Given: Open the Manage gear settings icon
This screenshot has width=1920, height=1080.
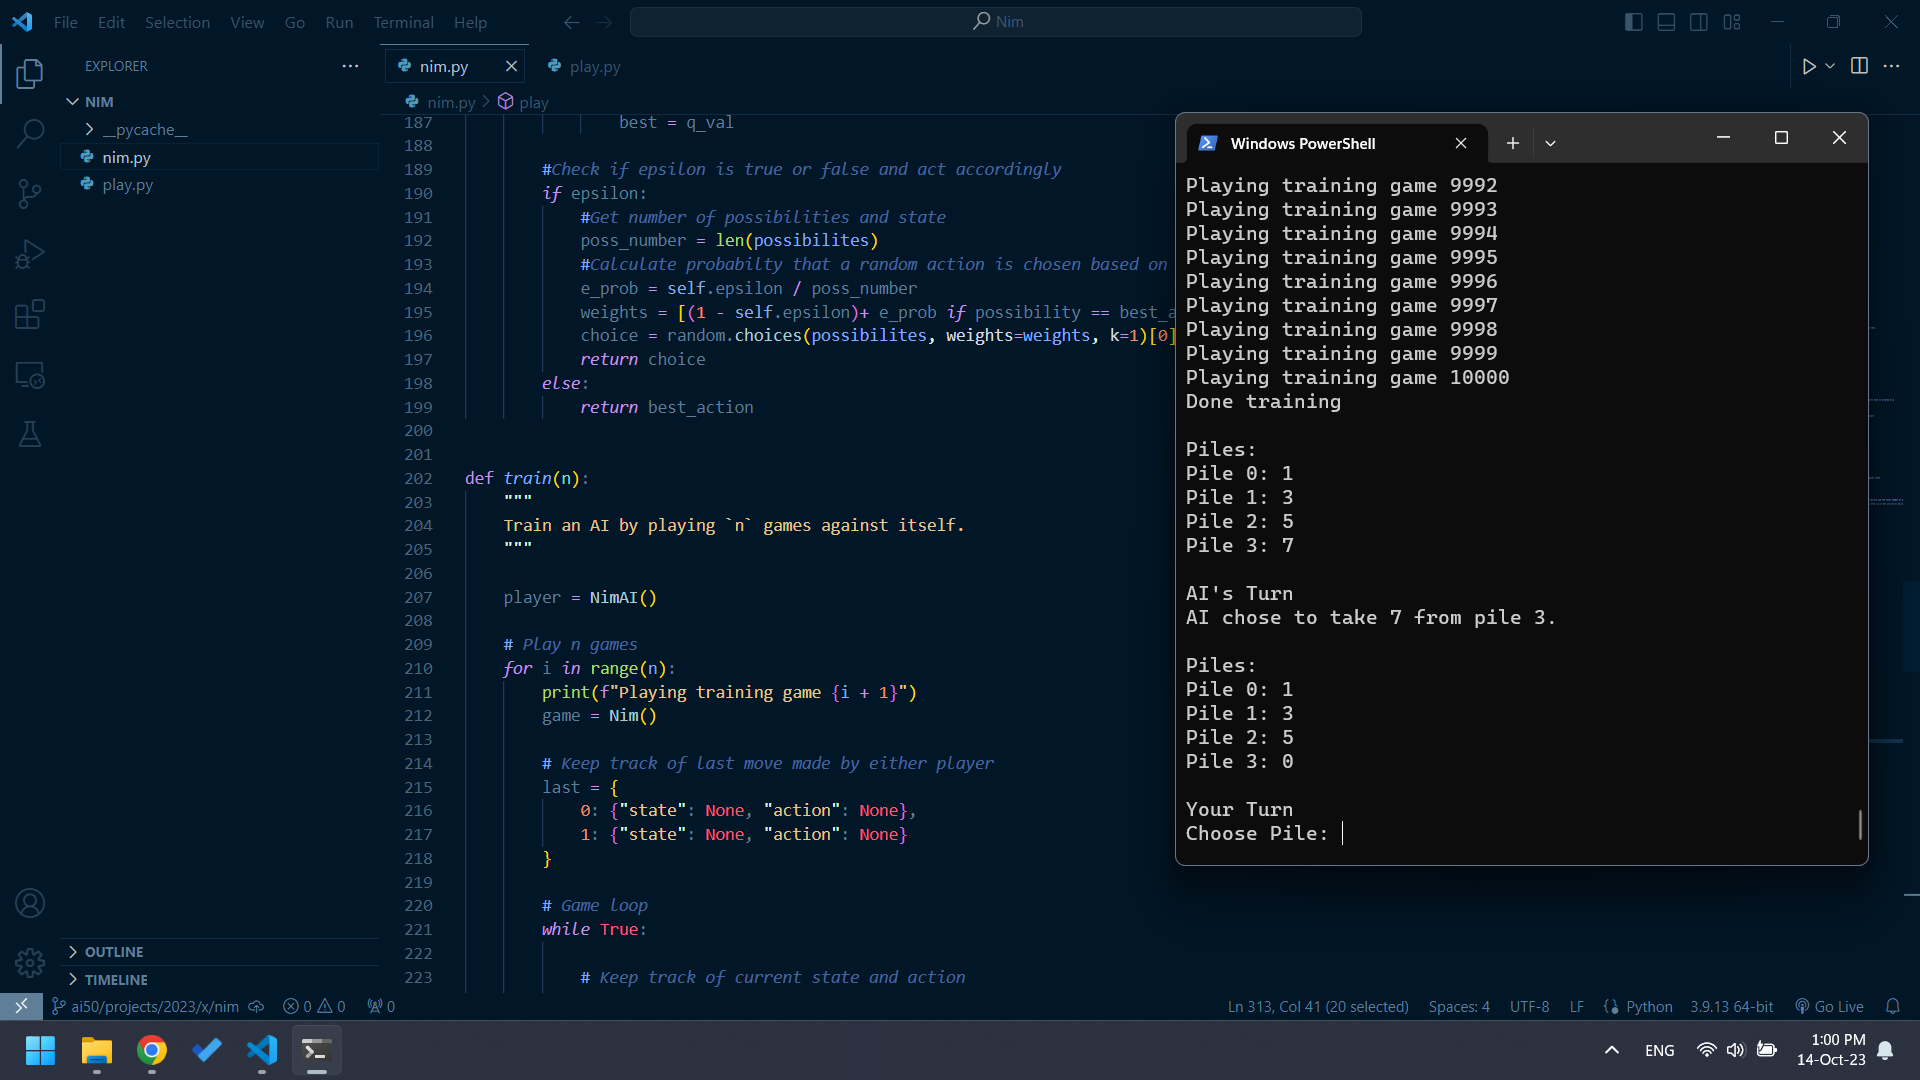Looking at the screenshot, I should 30,962.
